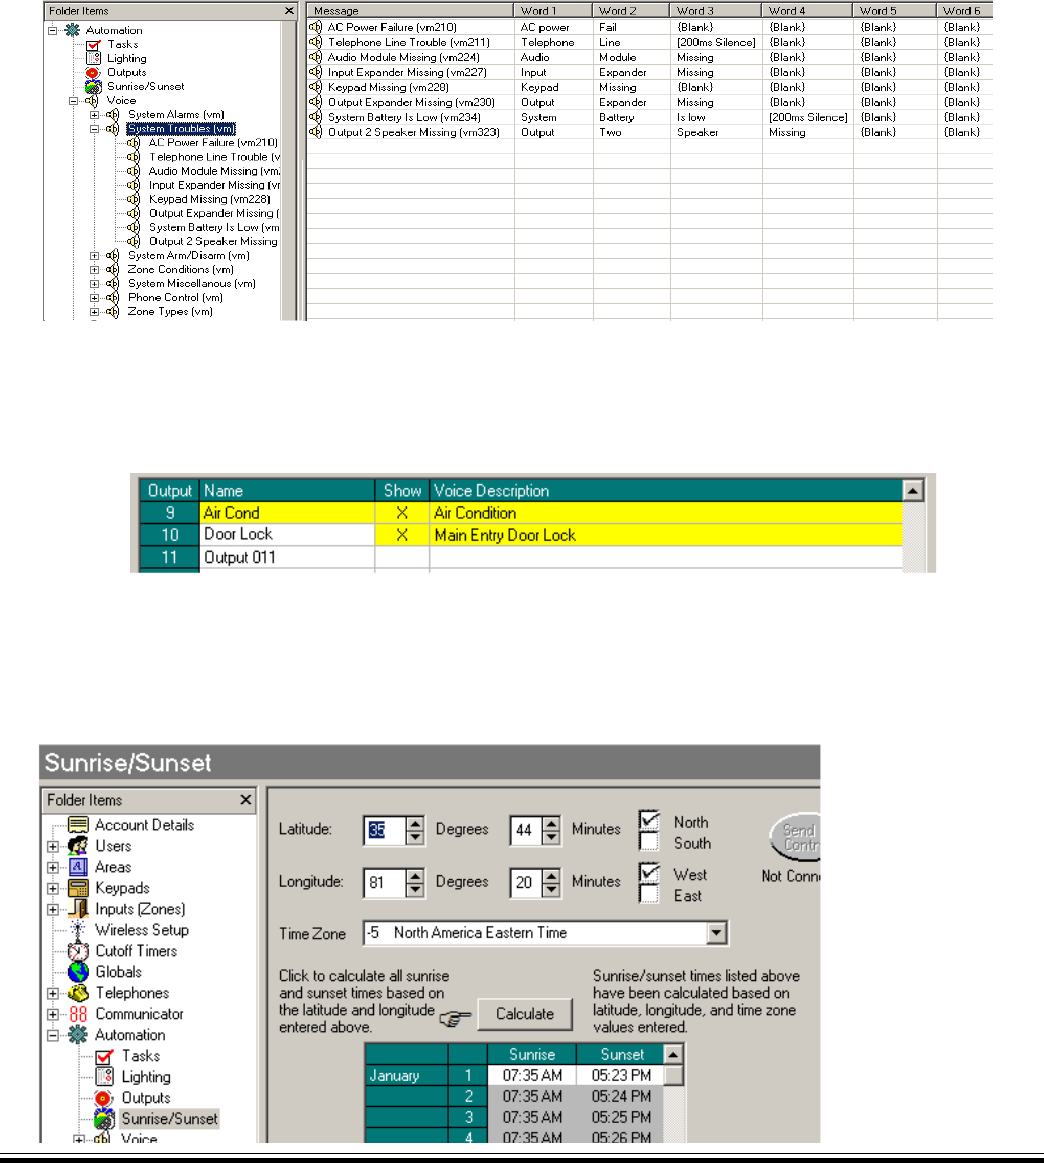This screenshot has height=1163, width=1044.
Task: Click the Users icon in folder tree
Action: tap(78, 846)
